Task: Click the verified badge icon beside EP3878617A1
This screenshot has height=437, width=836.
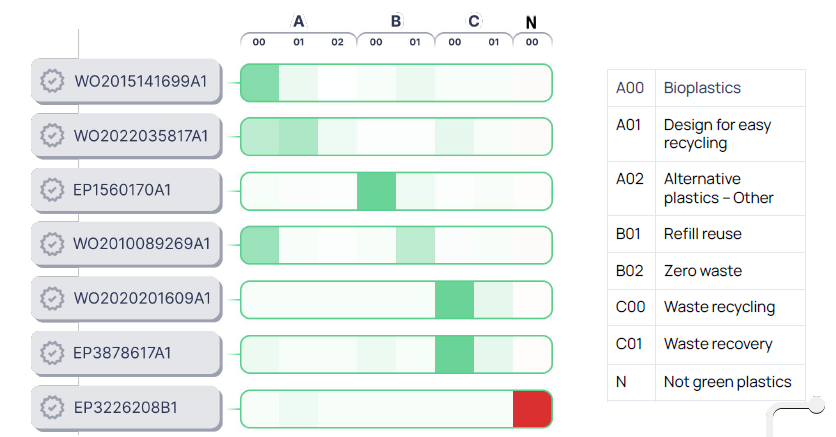Action: (52, 352)
